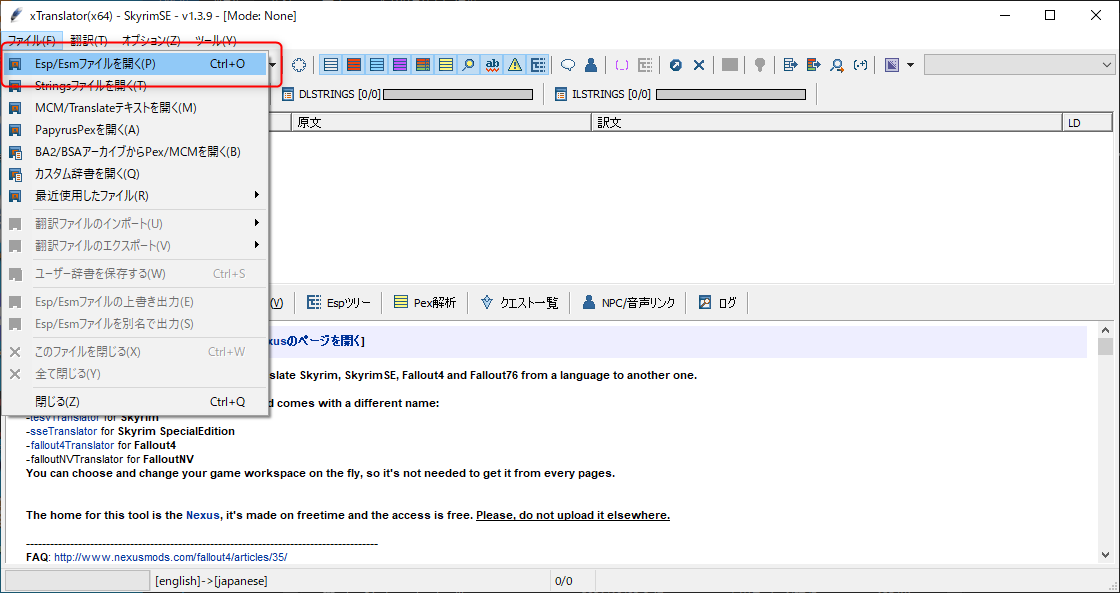
Task: Click the DLSTRINGS progress bar
Action: pyautogui.click(x=458, y=94)
